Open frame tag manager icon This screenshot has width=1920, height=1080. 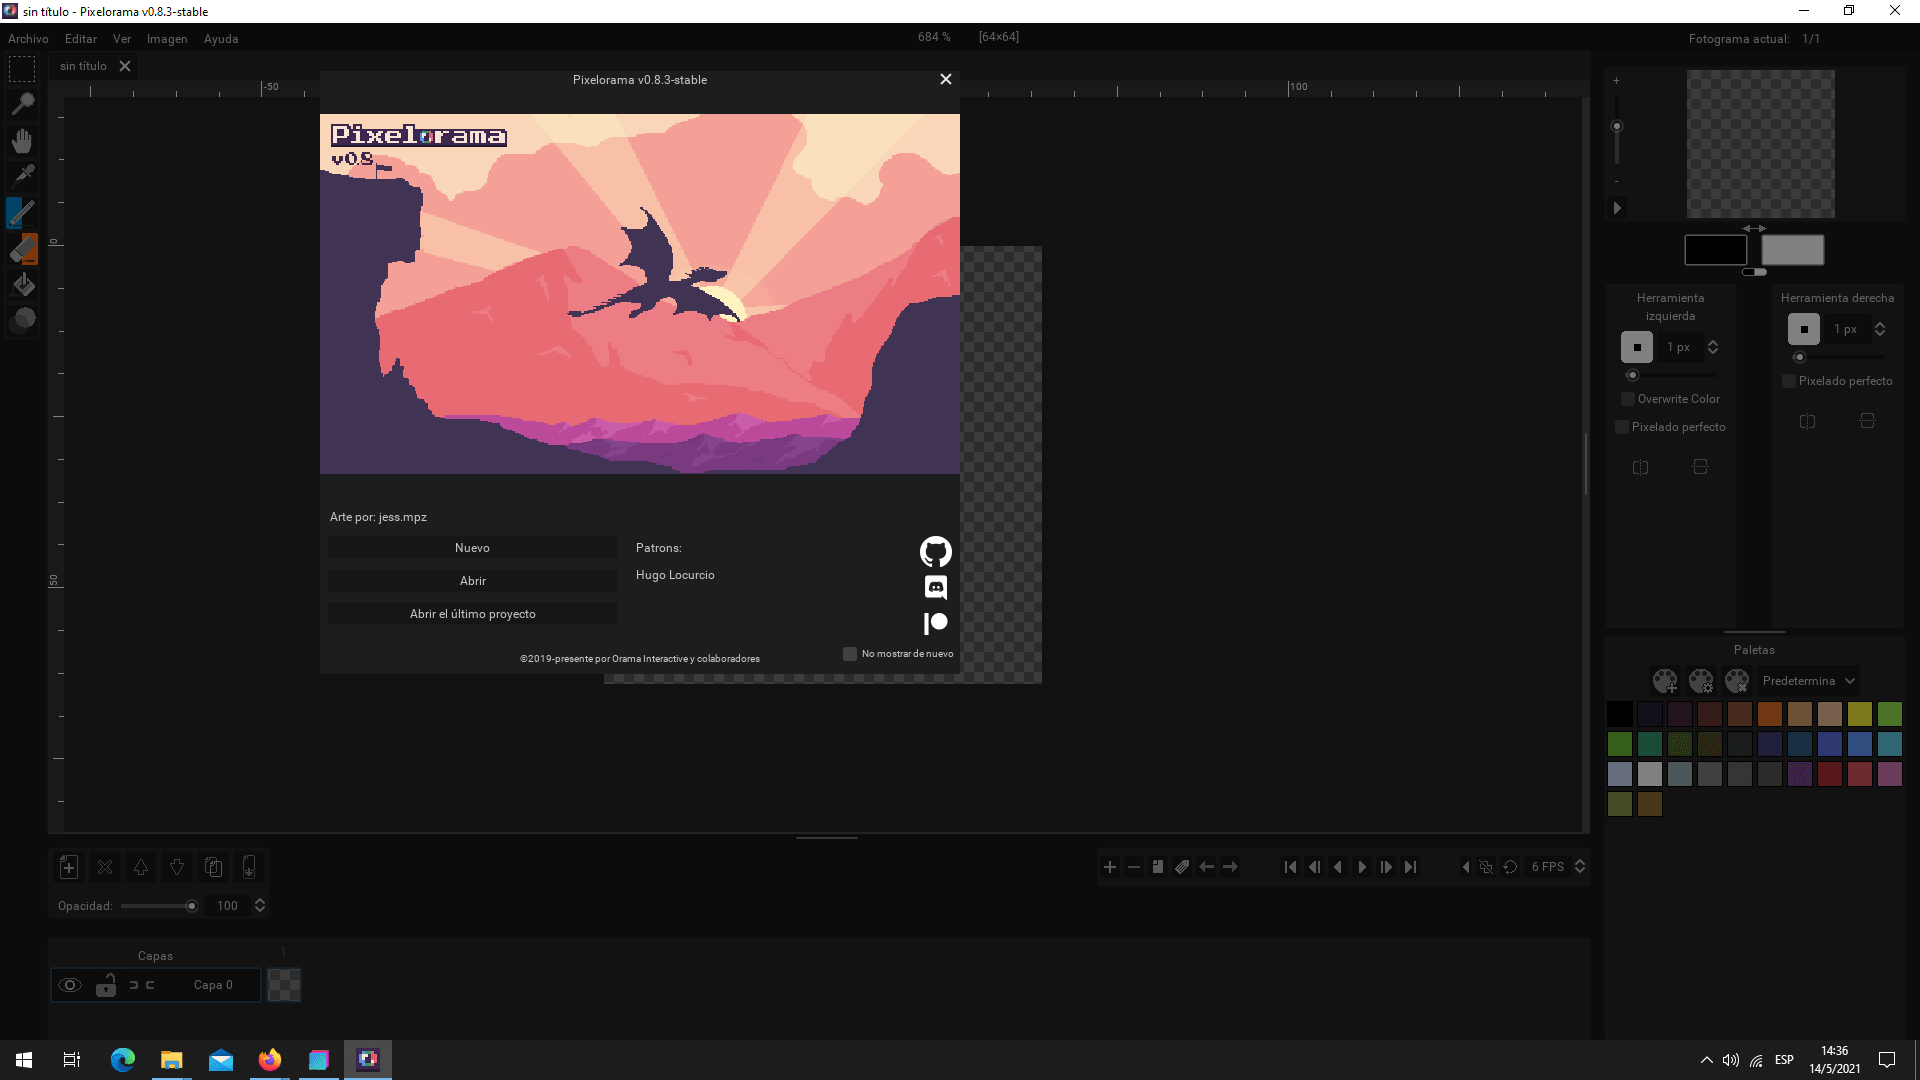coord(1182,867)
